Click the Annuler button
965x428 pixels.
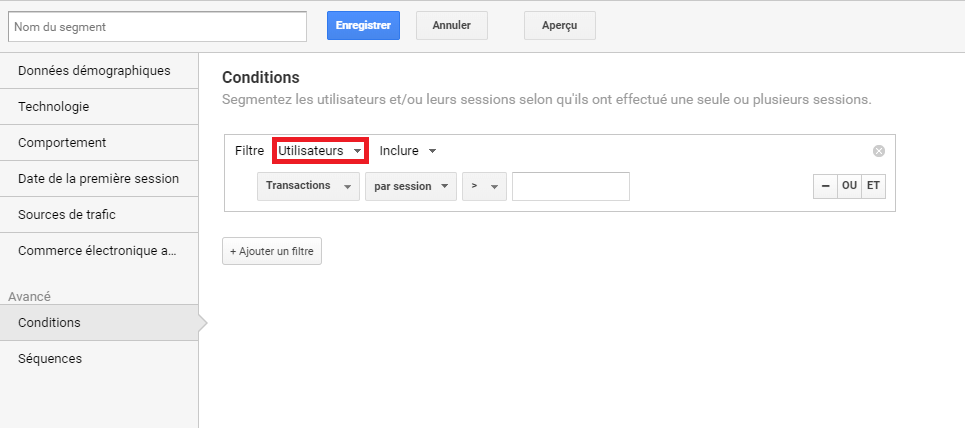[452, 25]
